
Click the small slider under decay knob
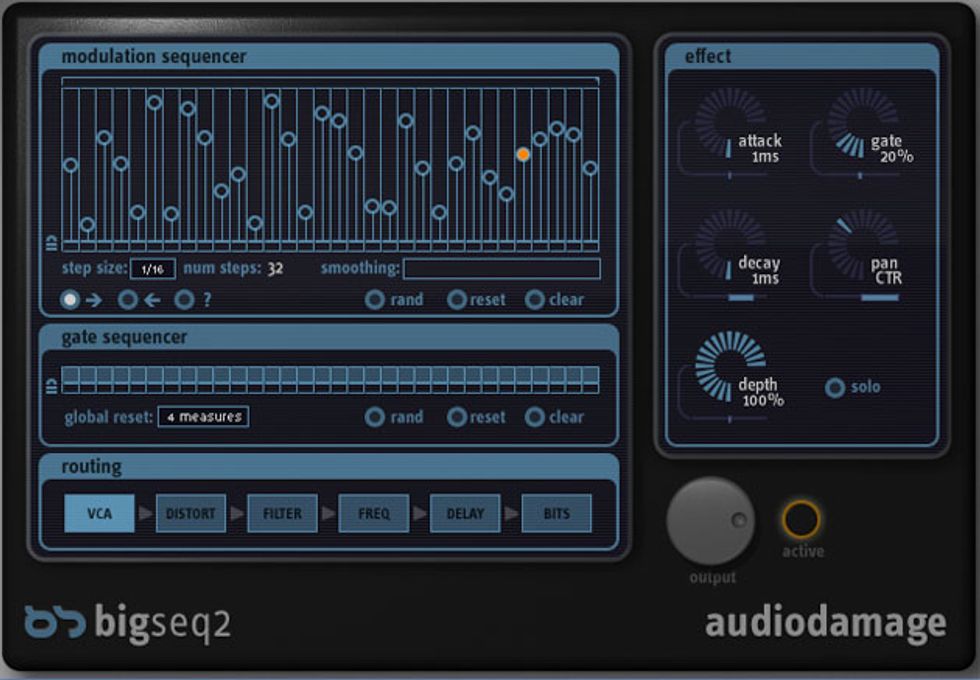729,298
